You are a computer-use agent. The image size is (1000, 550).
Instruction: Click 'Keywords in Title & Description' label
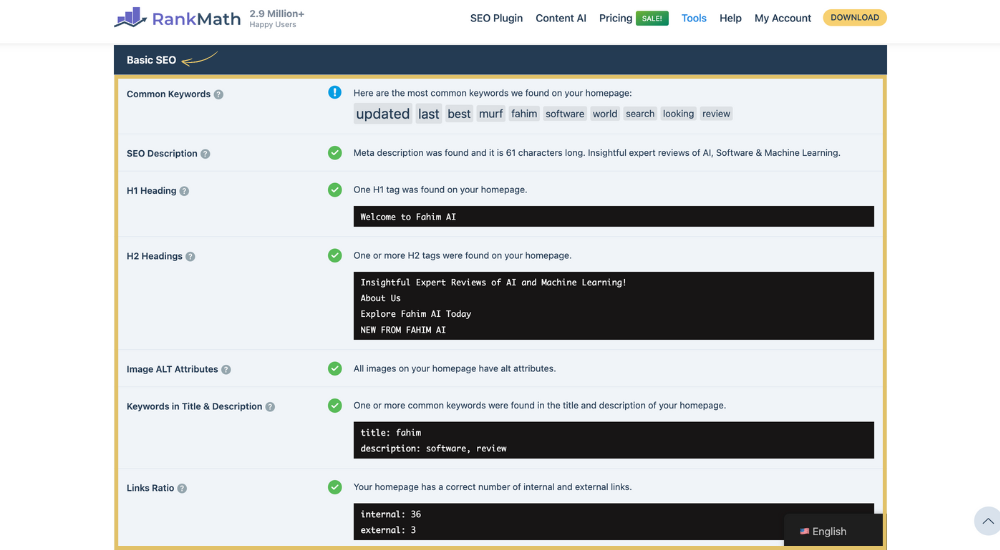click(194, 406)
